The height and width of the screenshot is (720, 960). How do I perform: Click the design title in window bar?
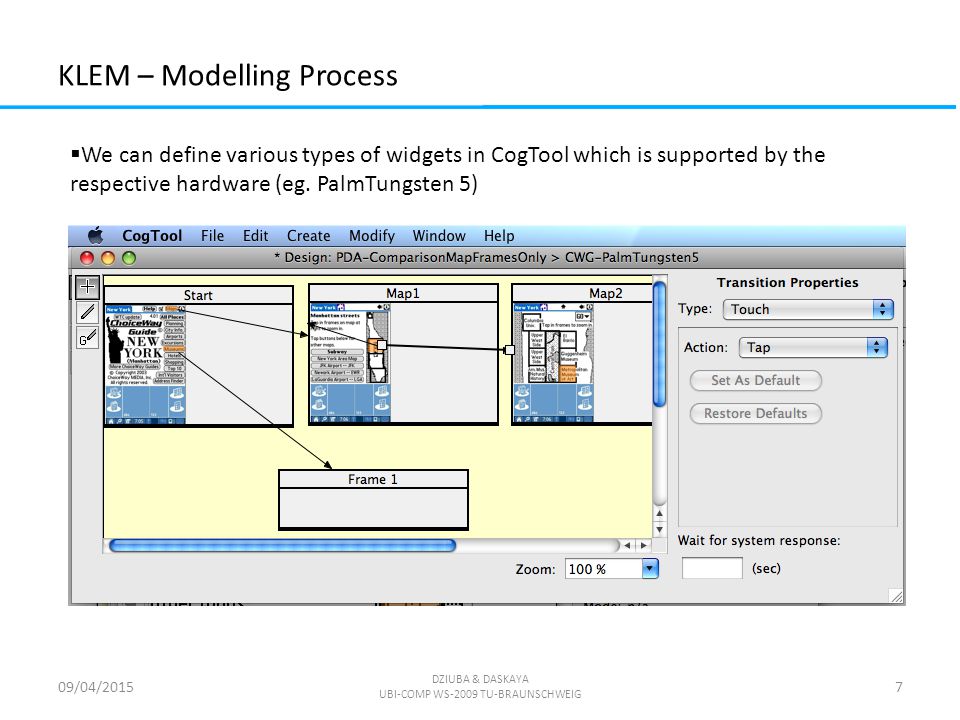pyautogui.click(x=486, y=257)
